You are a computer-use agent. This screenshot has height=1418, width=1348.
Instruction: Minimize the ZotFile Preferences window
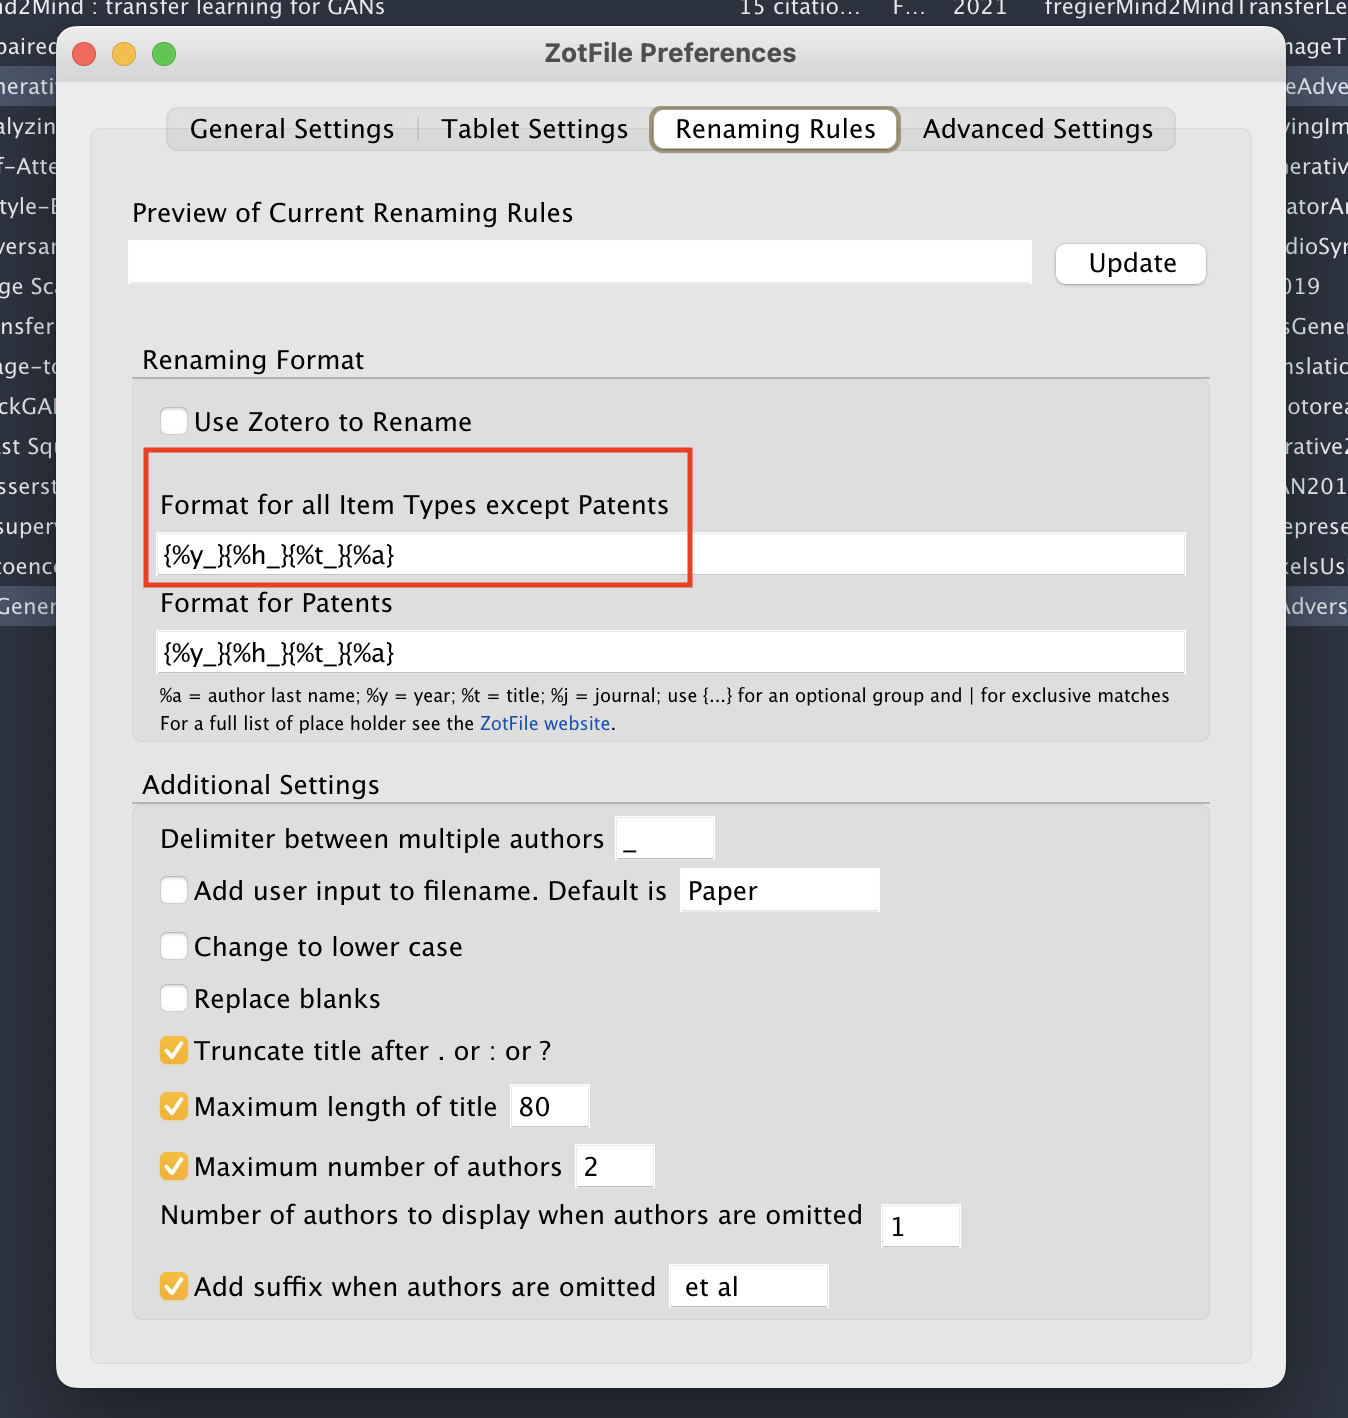124,54
